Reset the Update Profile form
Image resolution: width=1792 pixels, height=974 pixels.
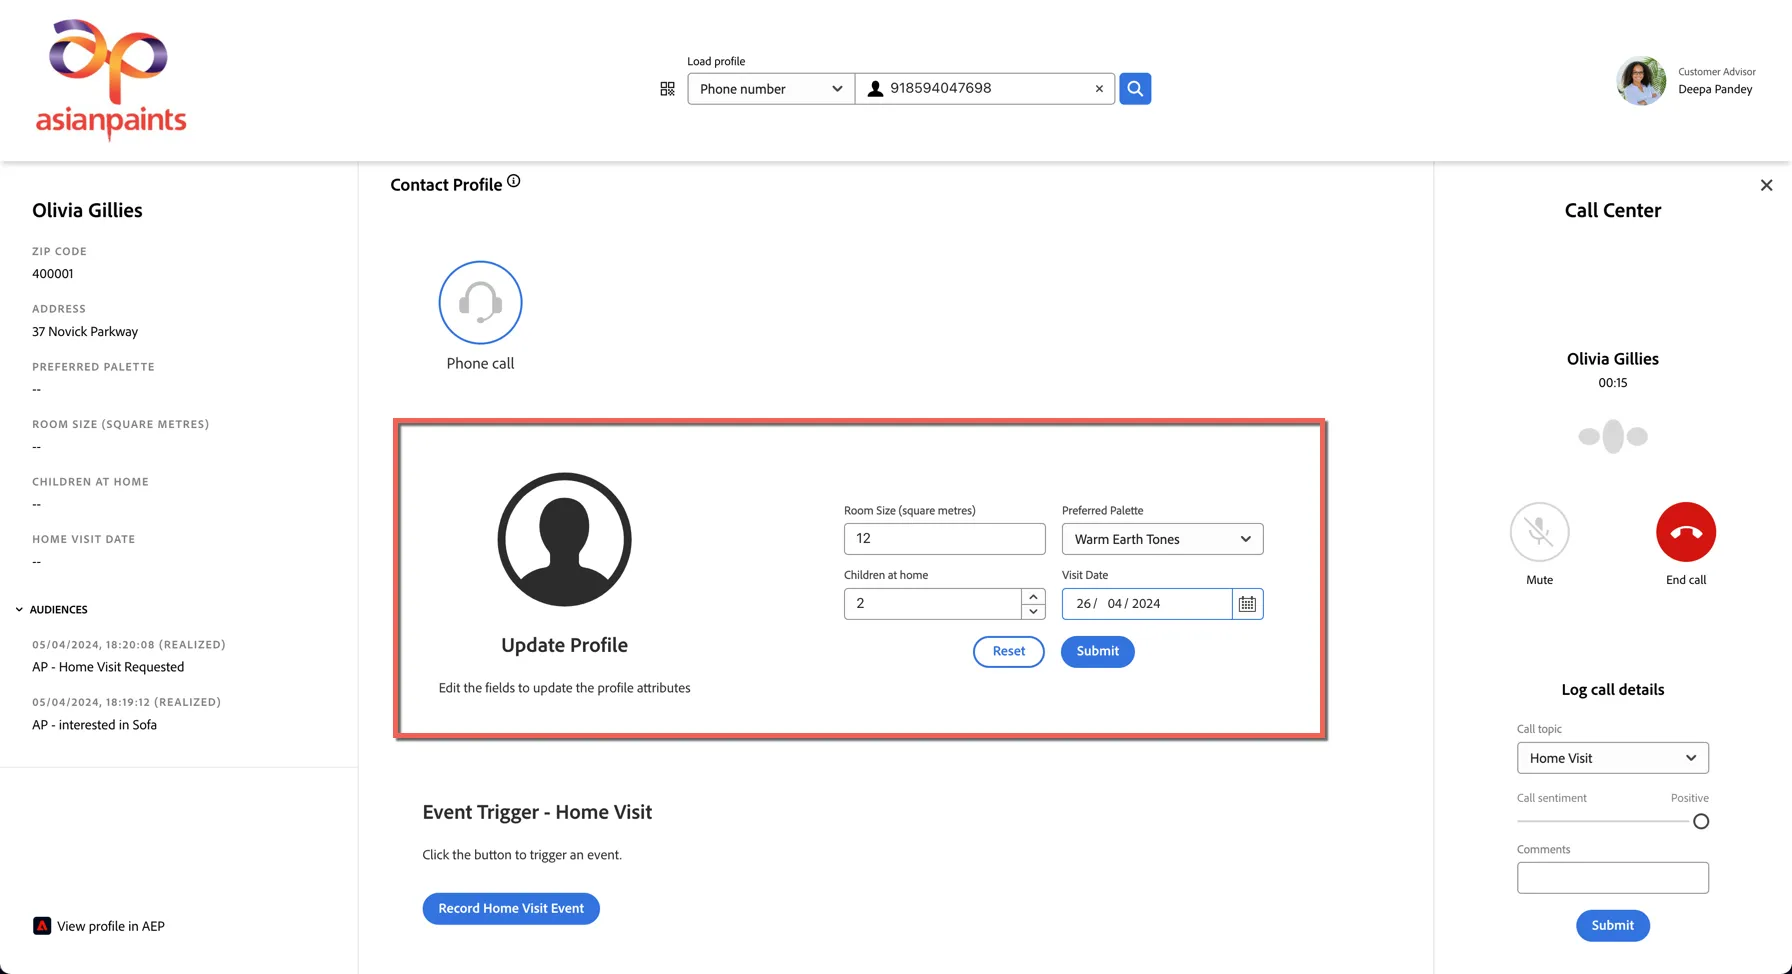pyautogui.click(x=1009, y=652)
